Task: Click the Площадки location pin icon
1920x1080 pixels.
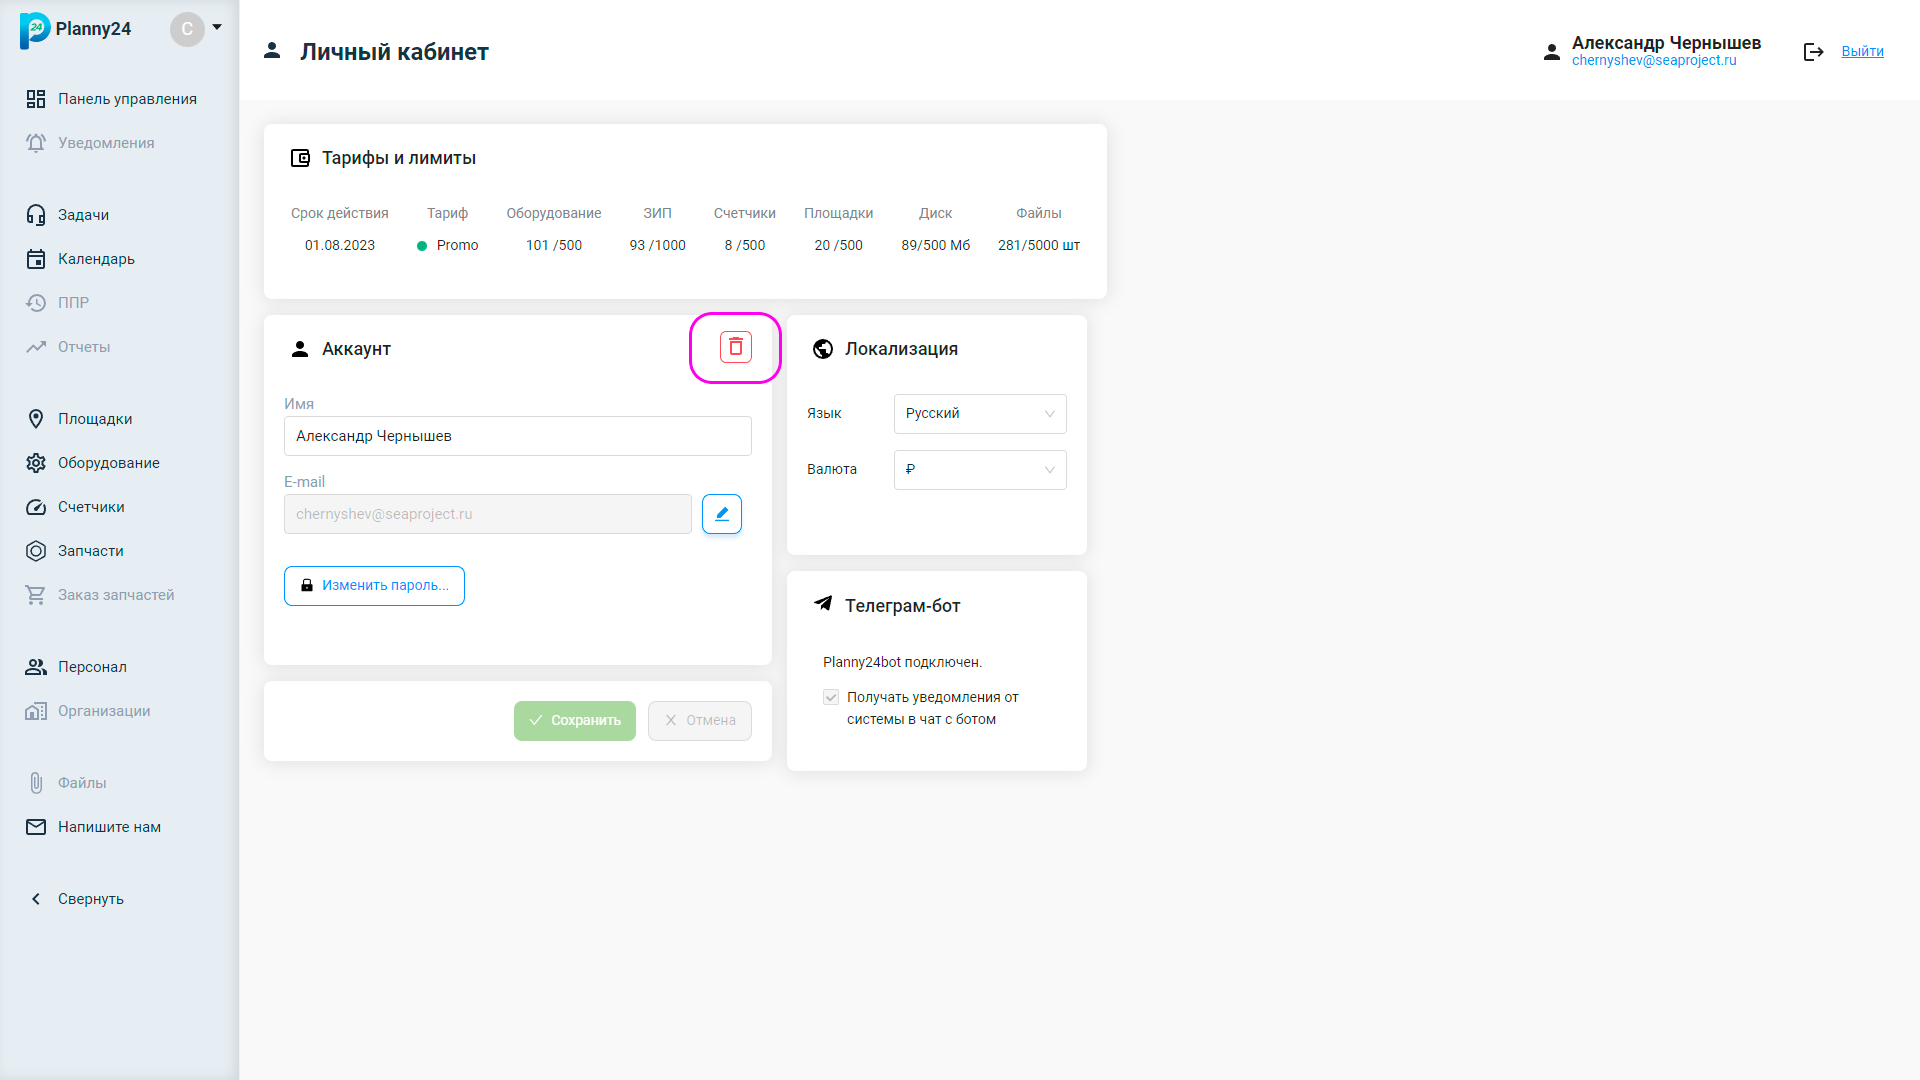Action: [x=36, y=419]
